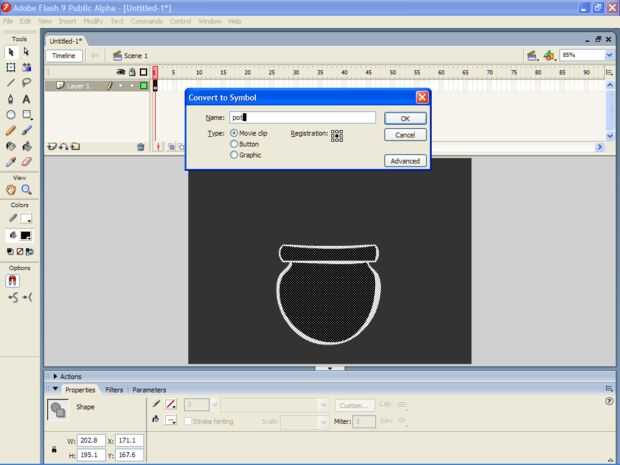Click the Edit Symbols icon

(x=549, y=56)
